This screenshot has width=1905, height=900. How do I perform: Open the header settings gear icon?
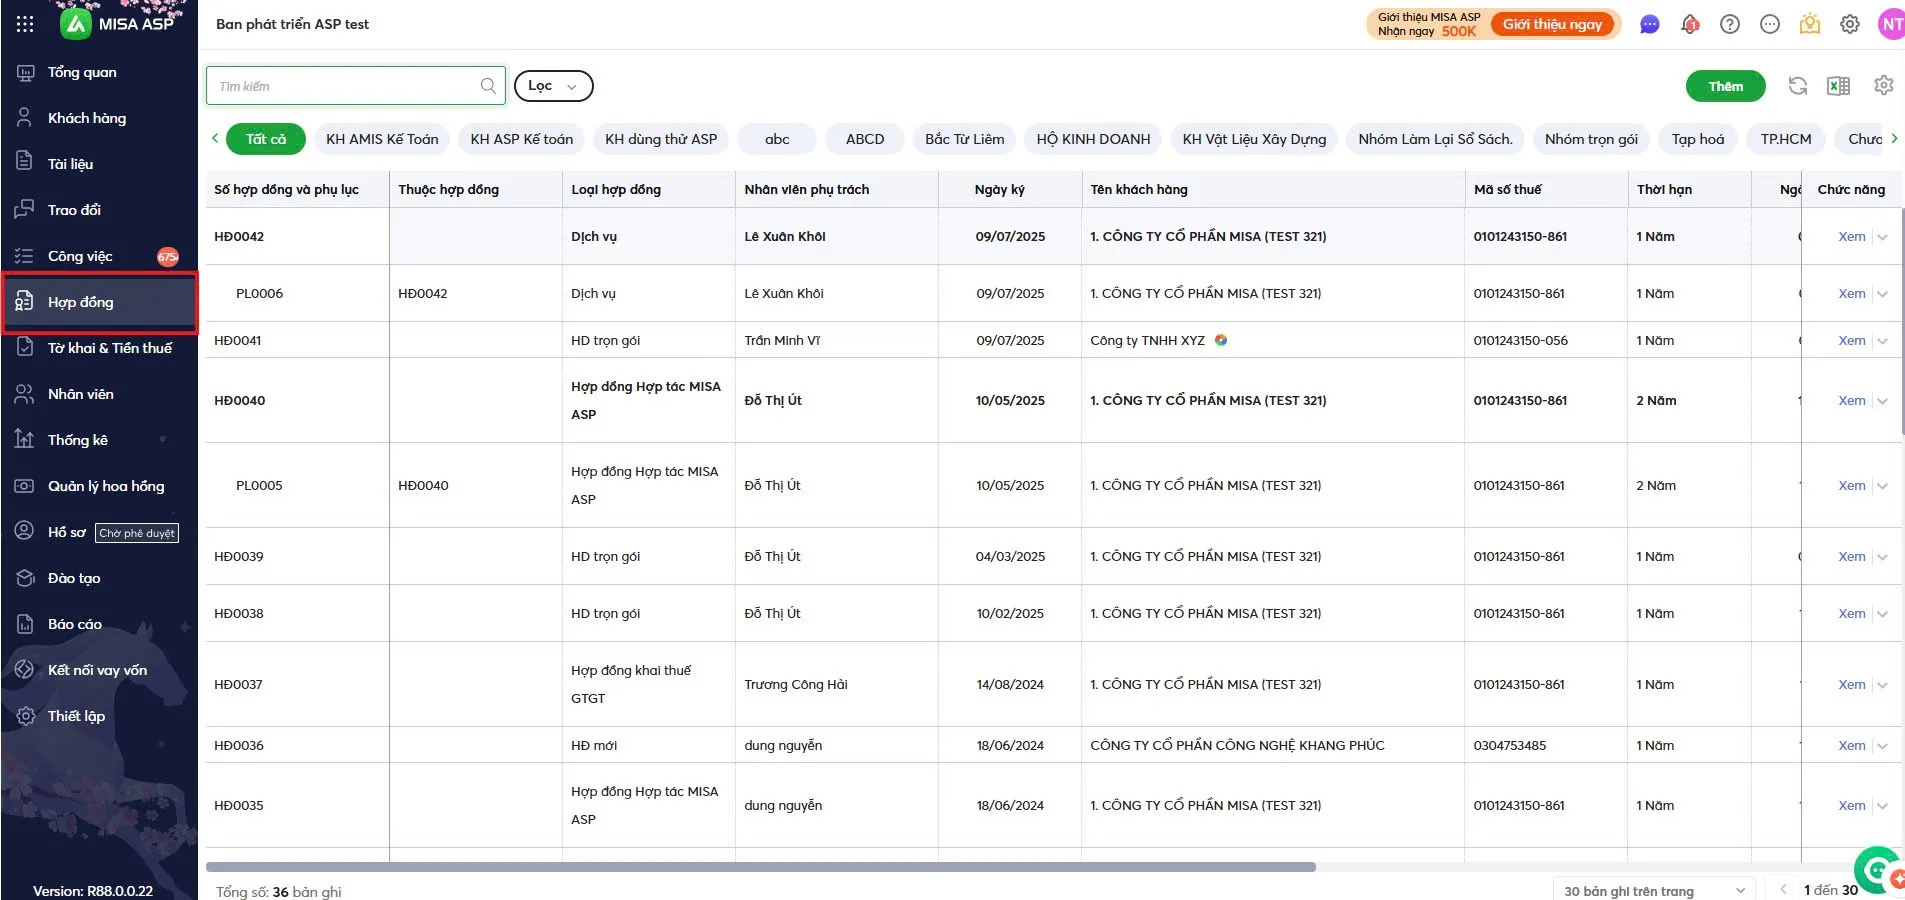point(1850,24)
